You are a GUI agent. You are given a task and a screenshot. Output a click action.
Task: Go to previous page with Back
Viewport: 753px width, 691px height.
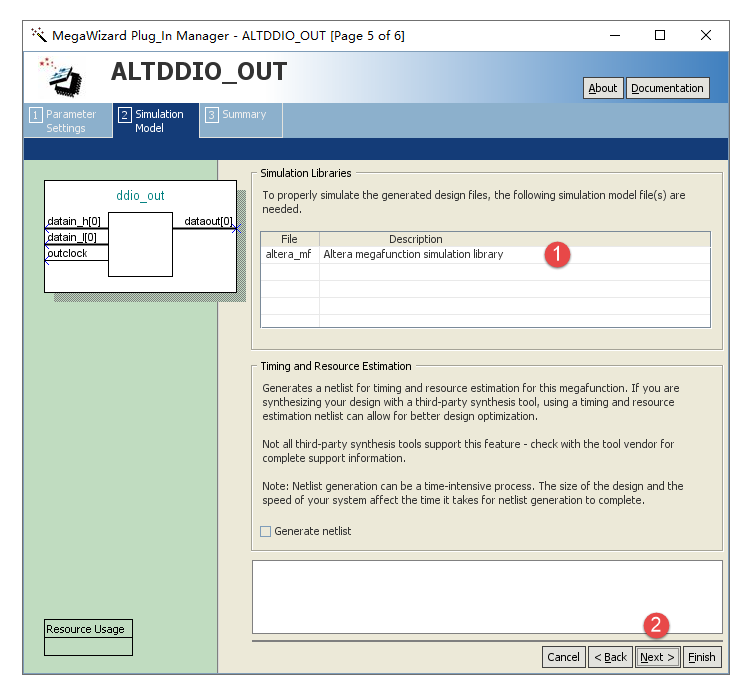[x=610, y=657]
